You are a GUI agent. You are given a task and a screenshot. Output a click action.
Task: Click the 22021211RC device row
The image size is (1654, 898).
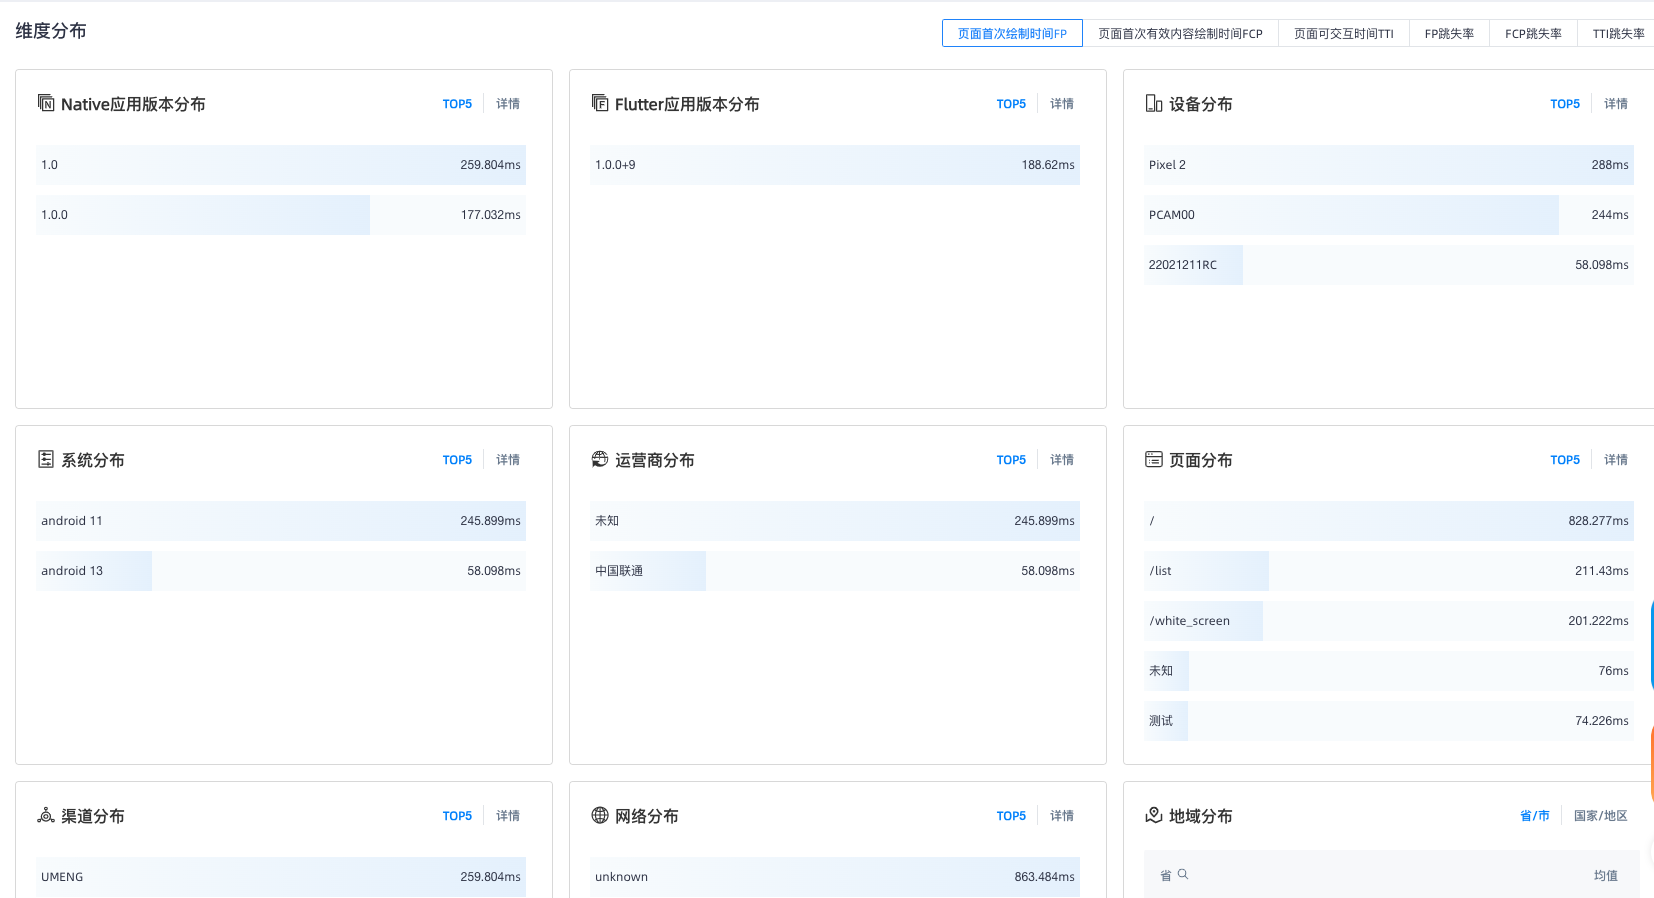[1389, 265]
